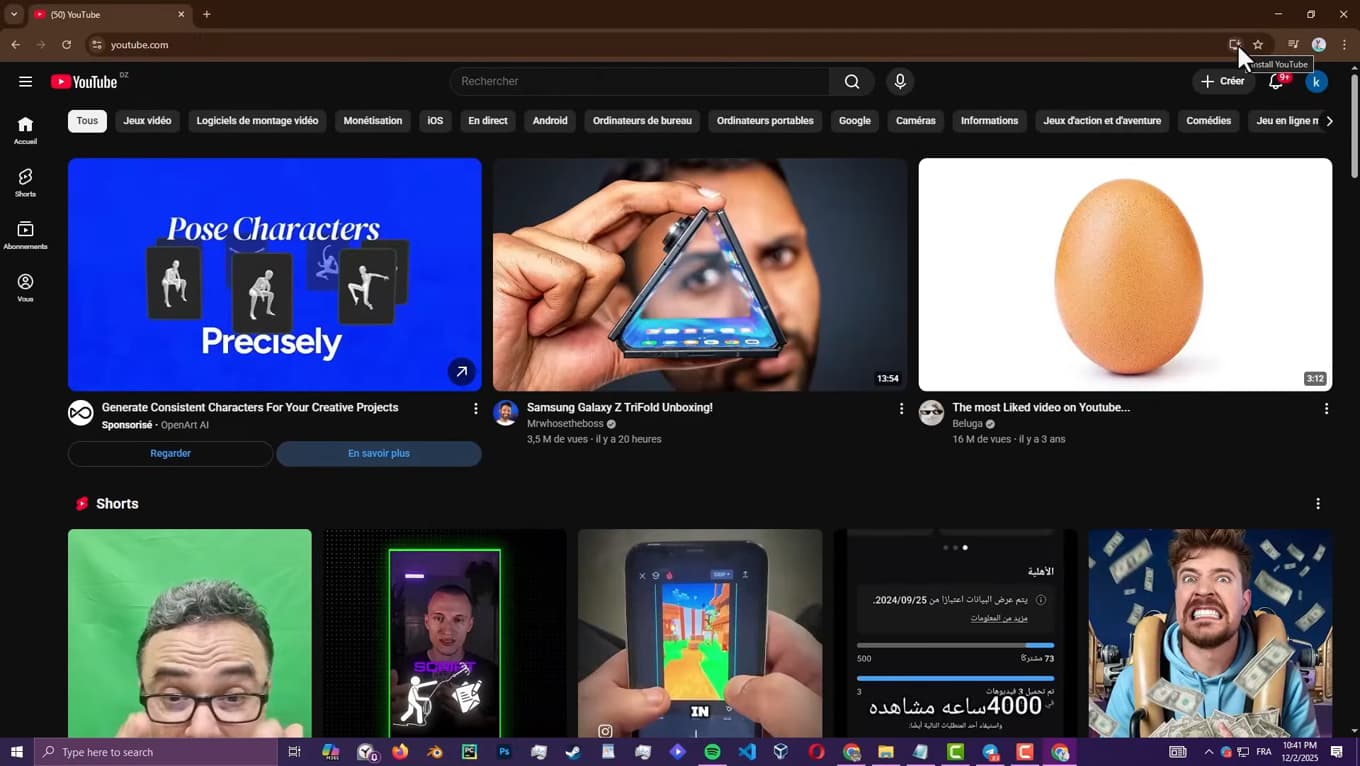Click the search magnifier button
This screenshot has width=1360, height=766.
[x=852, y=81]
